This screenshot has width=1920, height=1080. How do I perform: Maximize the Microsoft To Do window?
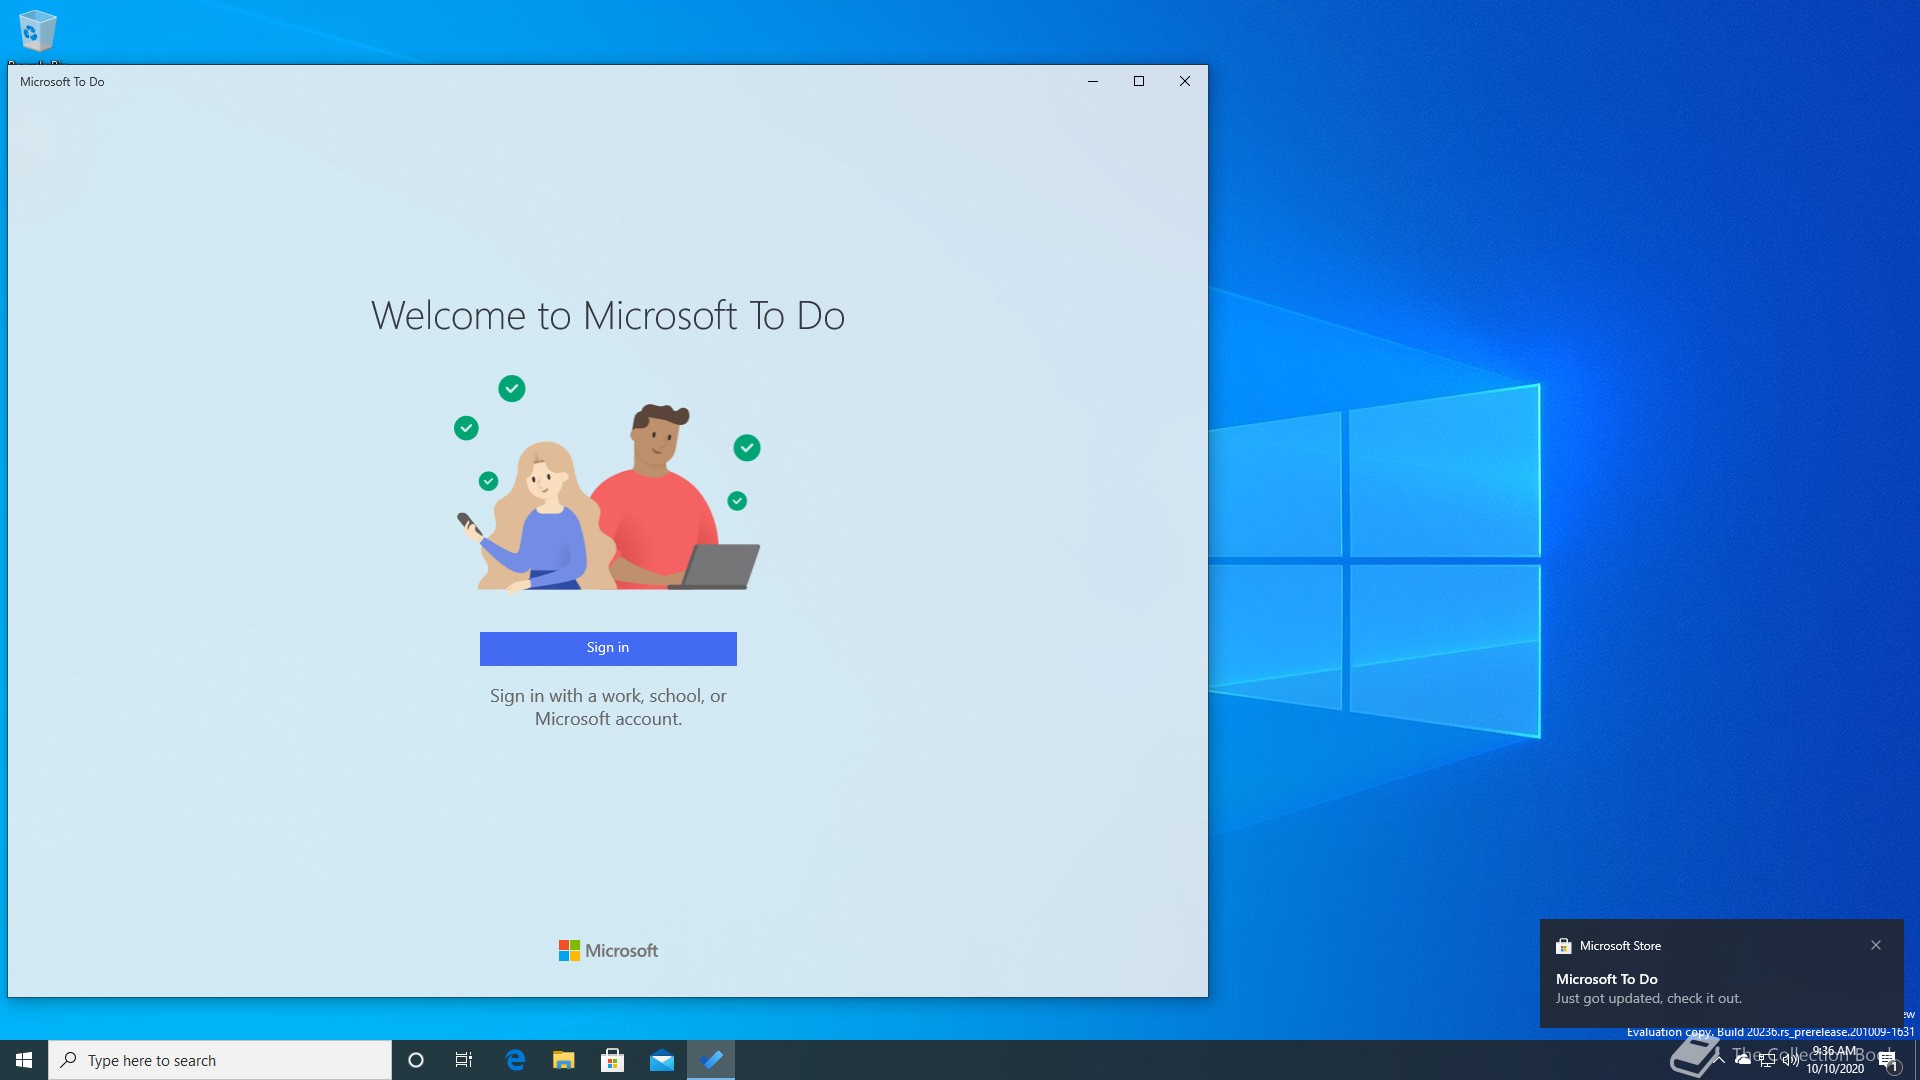(x=1139, y=81)
